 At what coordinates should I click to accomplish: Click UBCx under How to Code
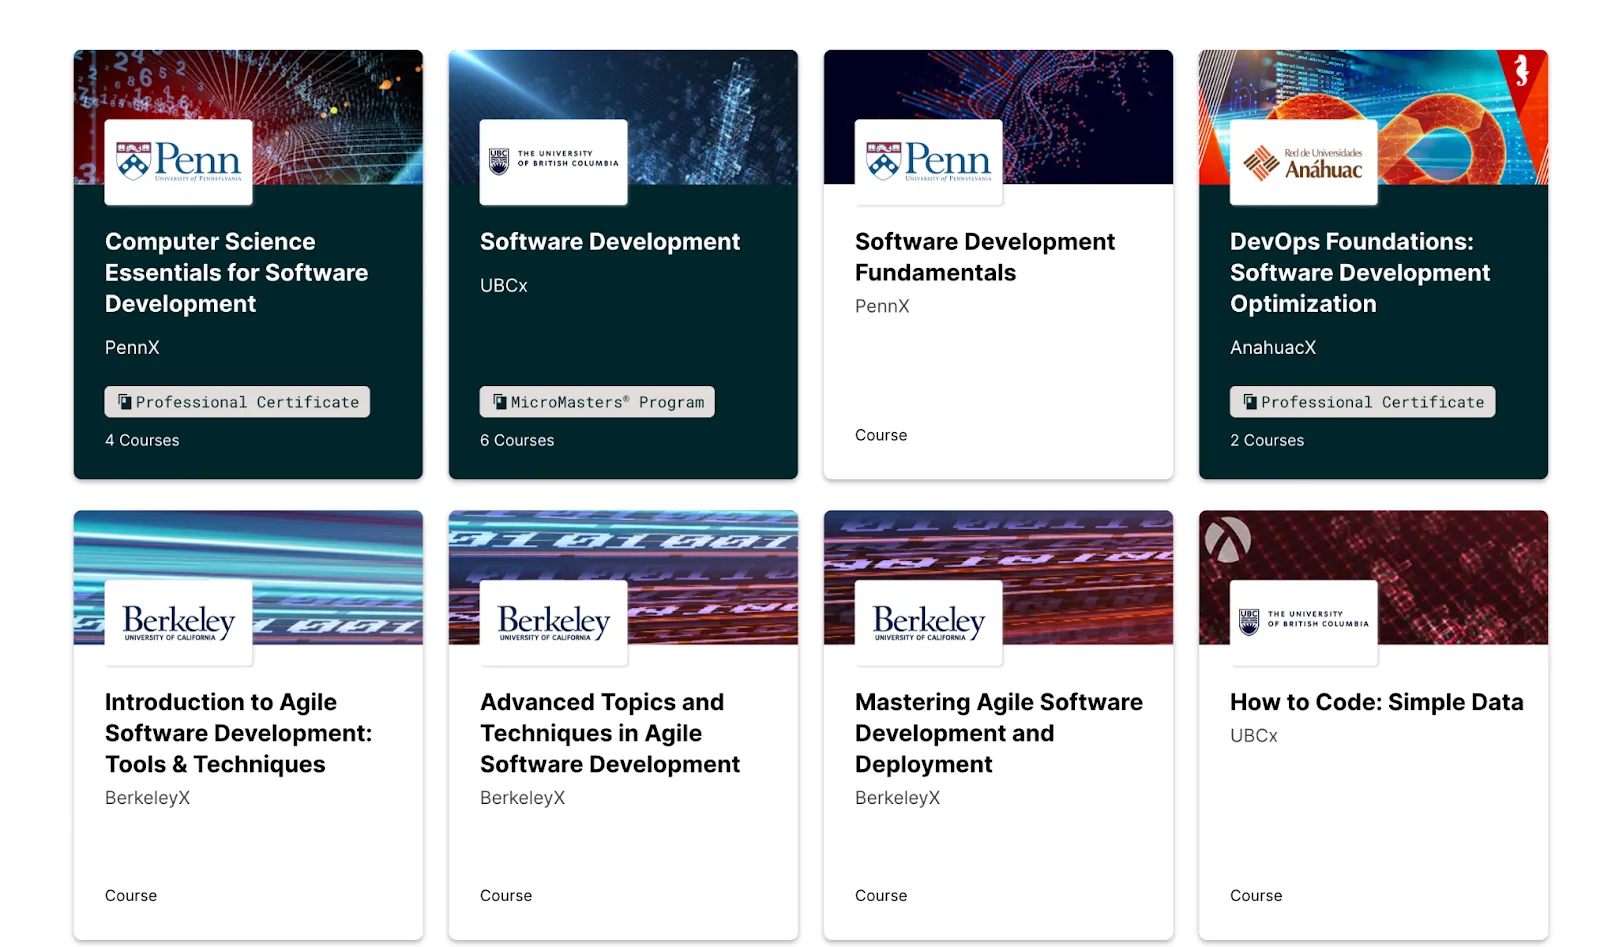pyautogui.click(x=1254, y=736)
